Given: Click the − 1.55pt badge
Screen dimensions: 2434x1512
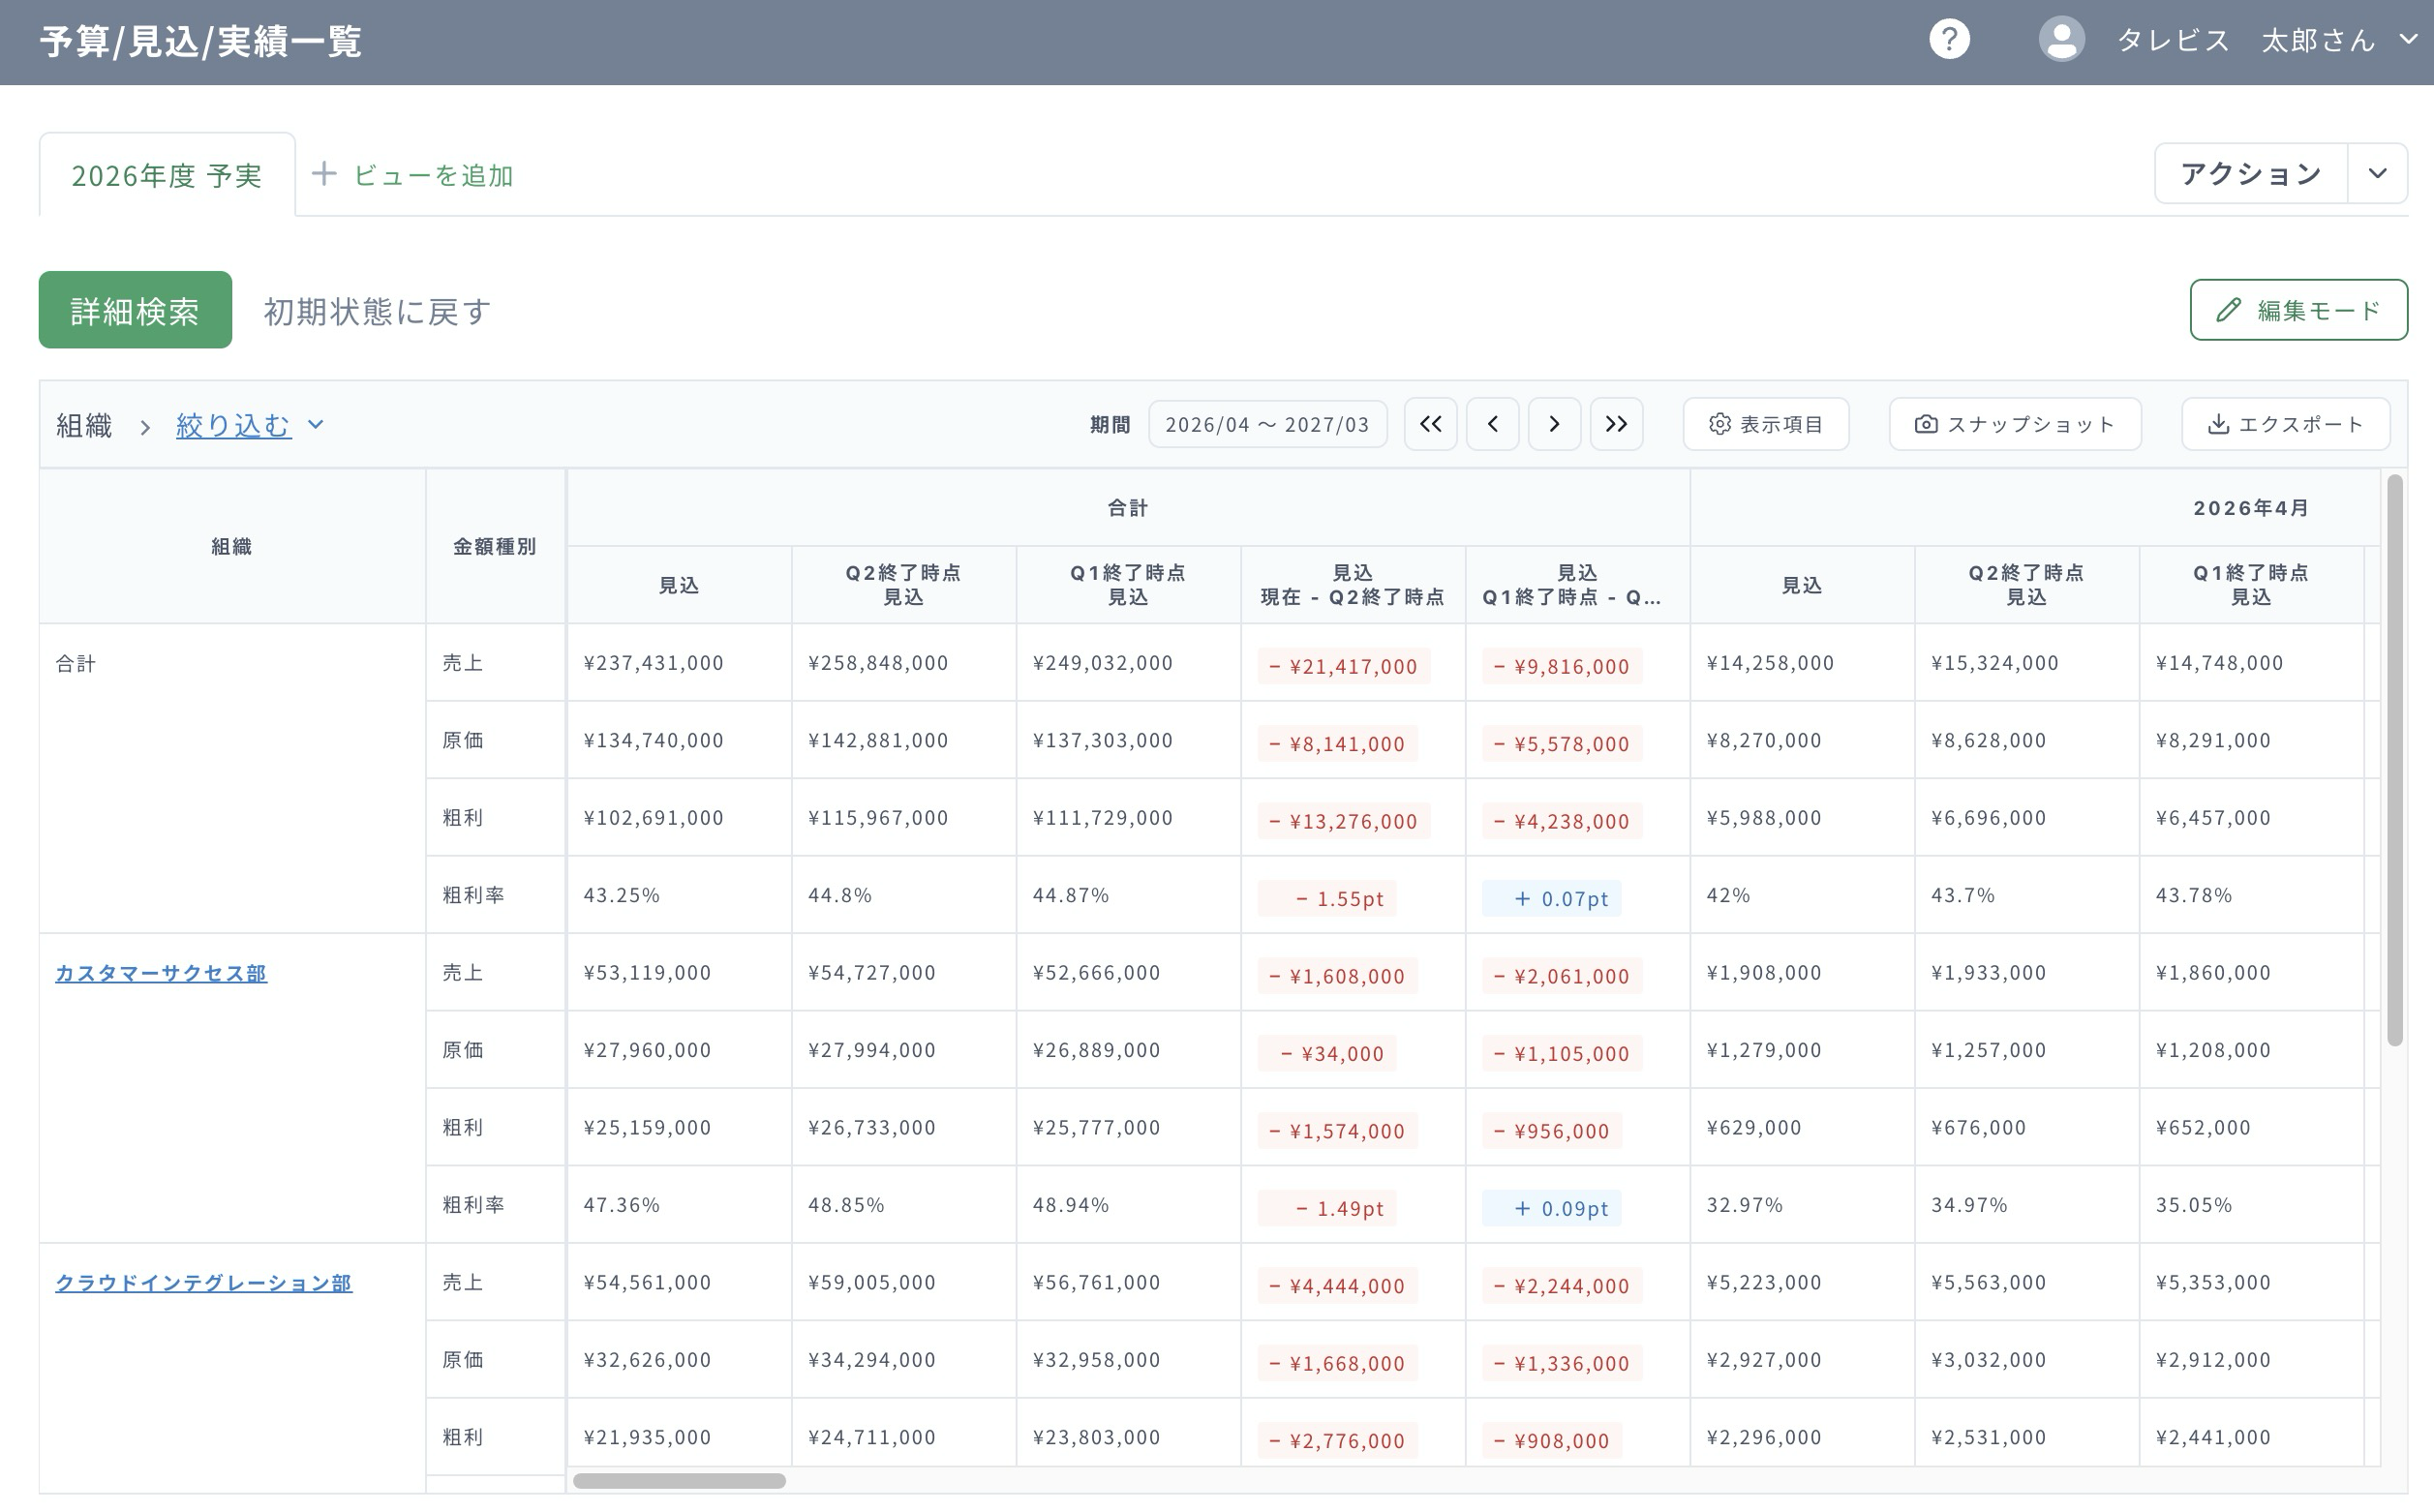Looking at the screenshot, I should click(1327, 898).
